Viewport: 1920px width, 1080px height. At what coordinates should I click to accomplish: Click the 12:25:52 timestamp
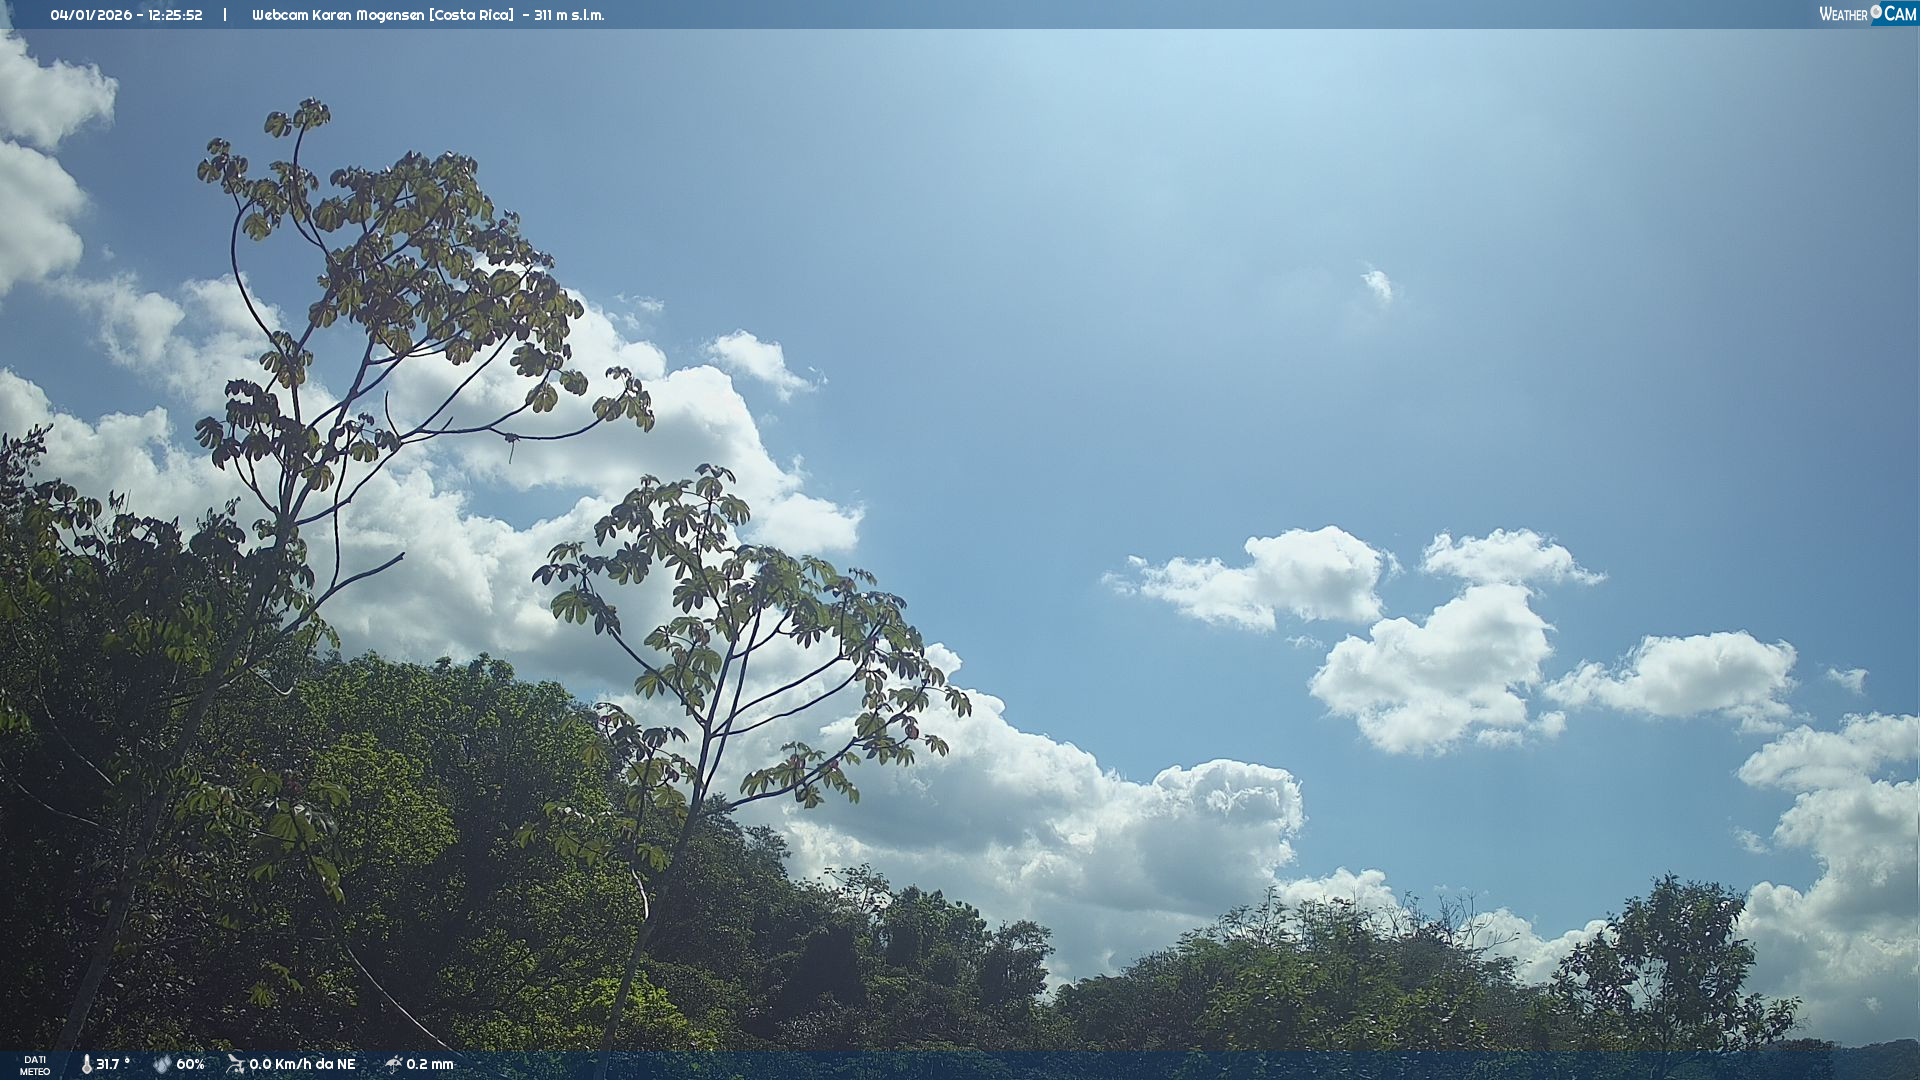pyautogui.click(x=175, y=15)
